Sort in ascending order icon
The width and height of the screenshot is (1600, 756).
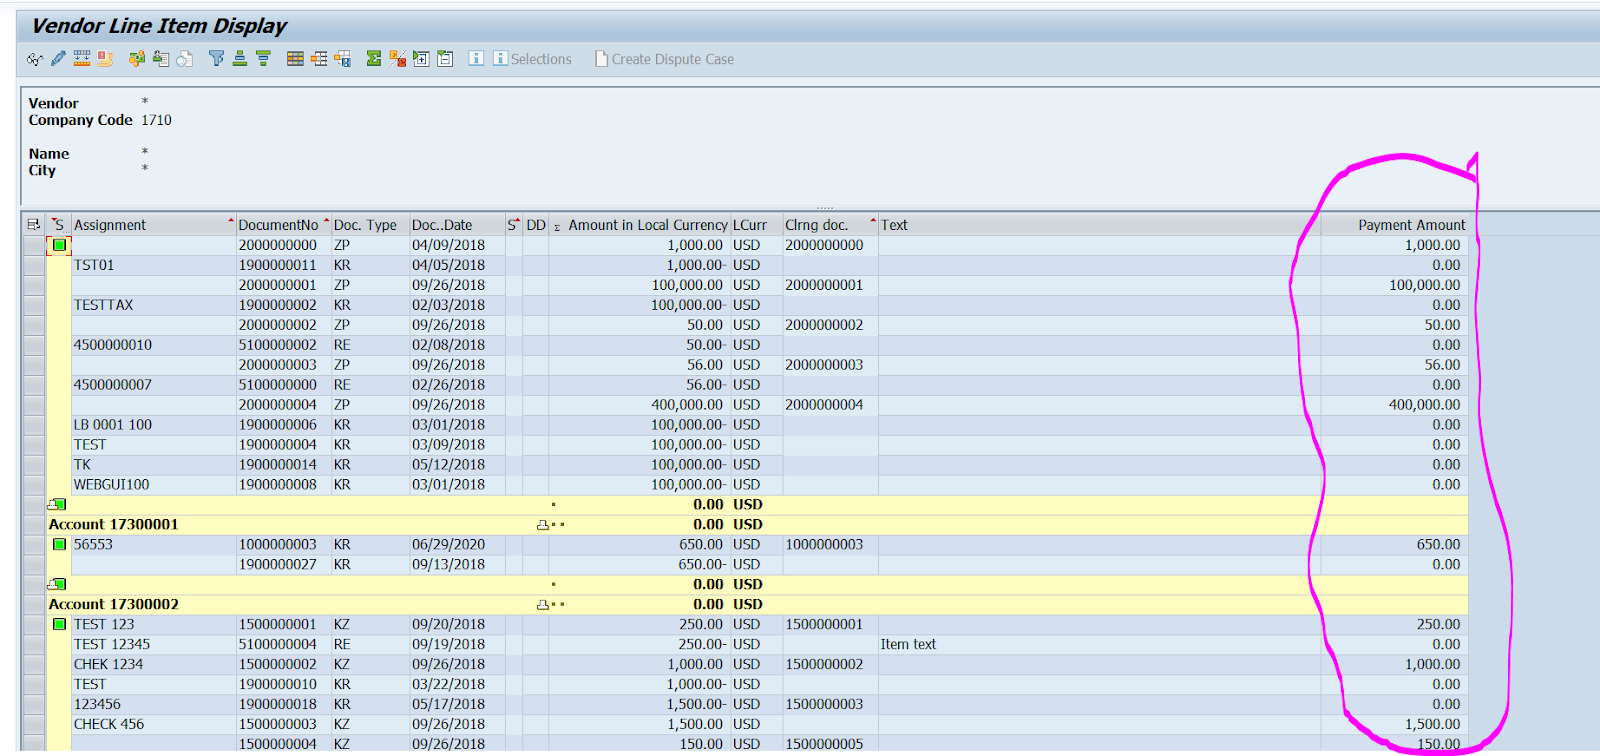click(x=240, y=59)
